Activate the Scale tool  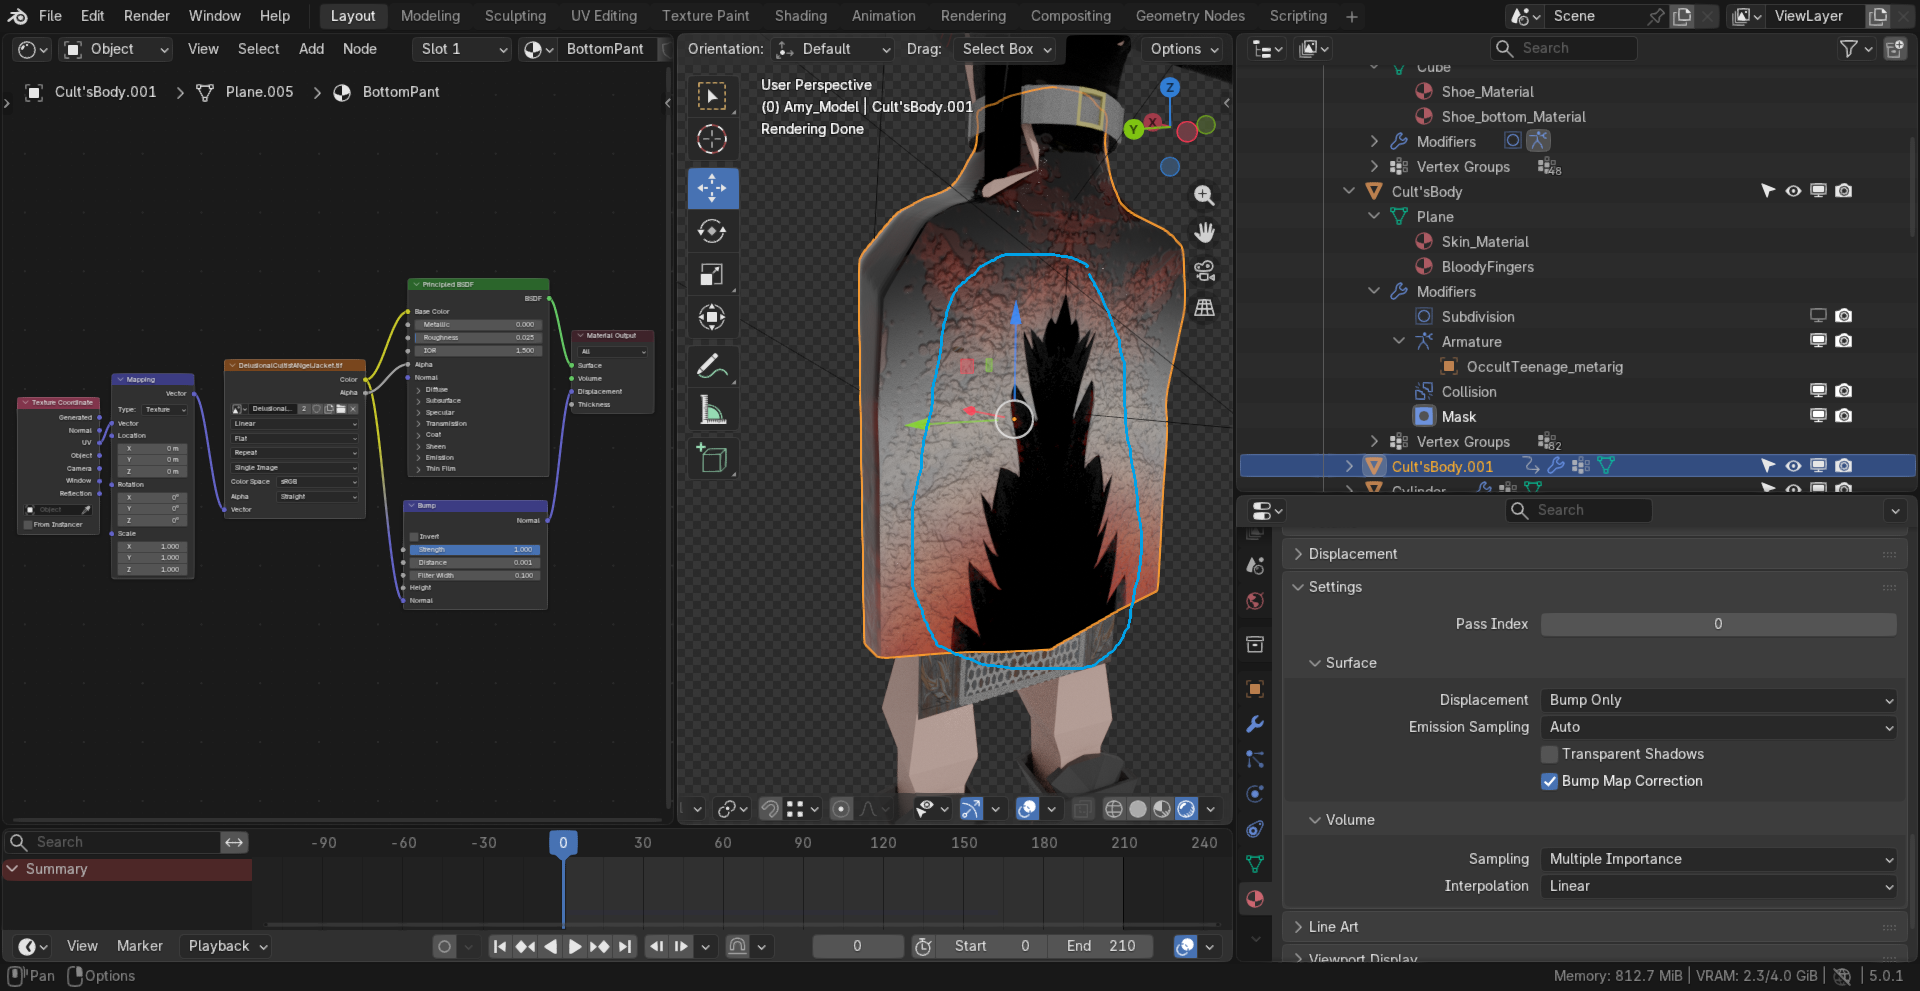712,274
